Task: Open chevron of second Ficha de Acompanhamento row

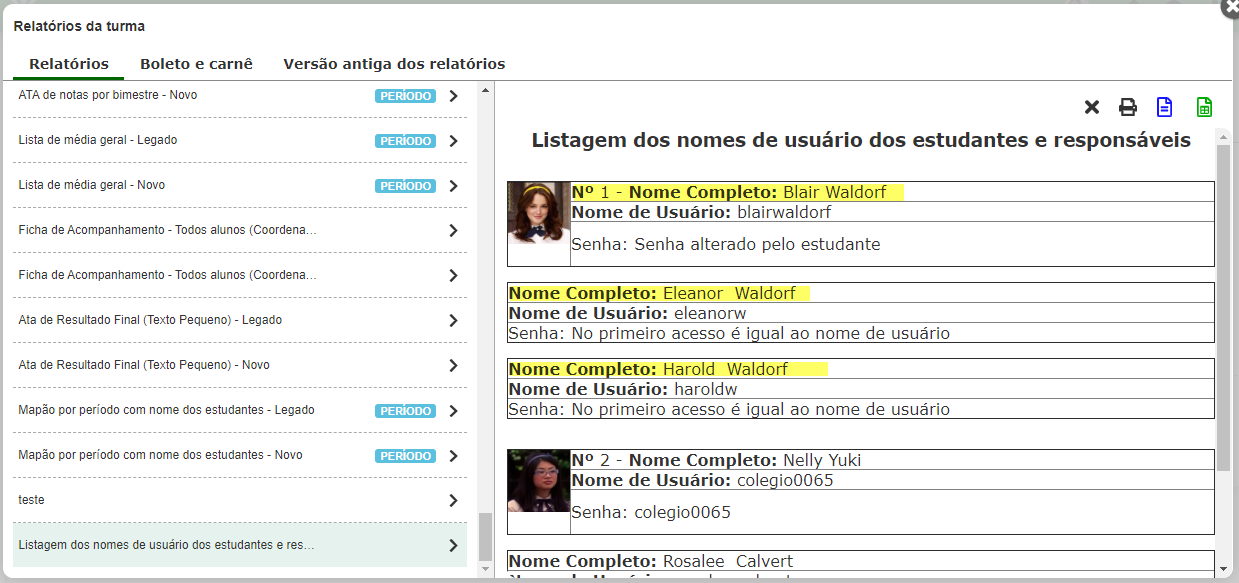Action: [x=453, y=276]
